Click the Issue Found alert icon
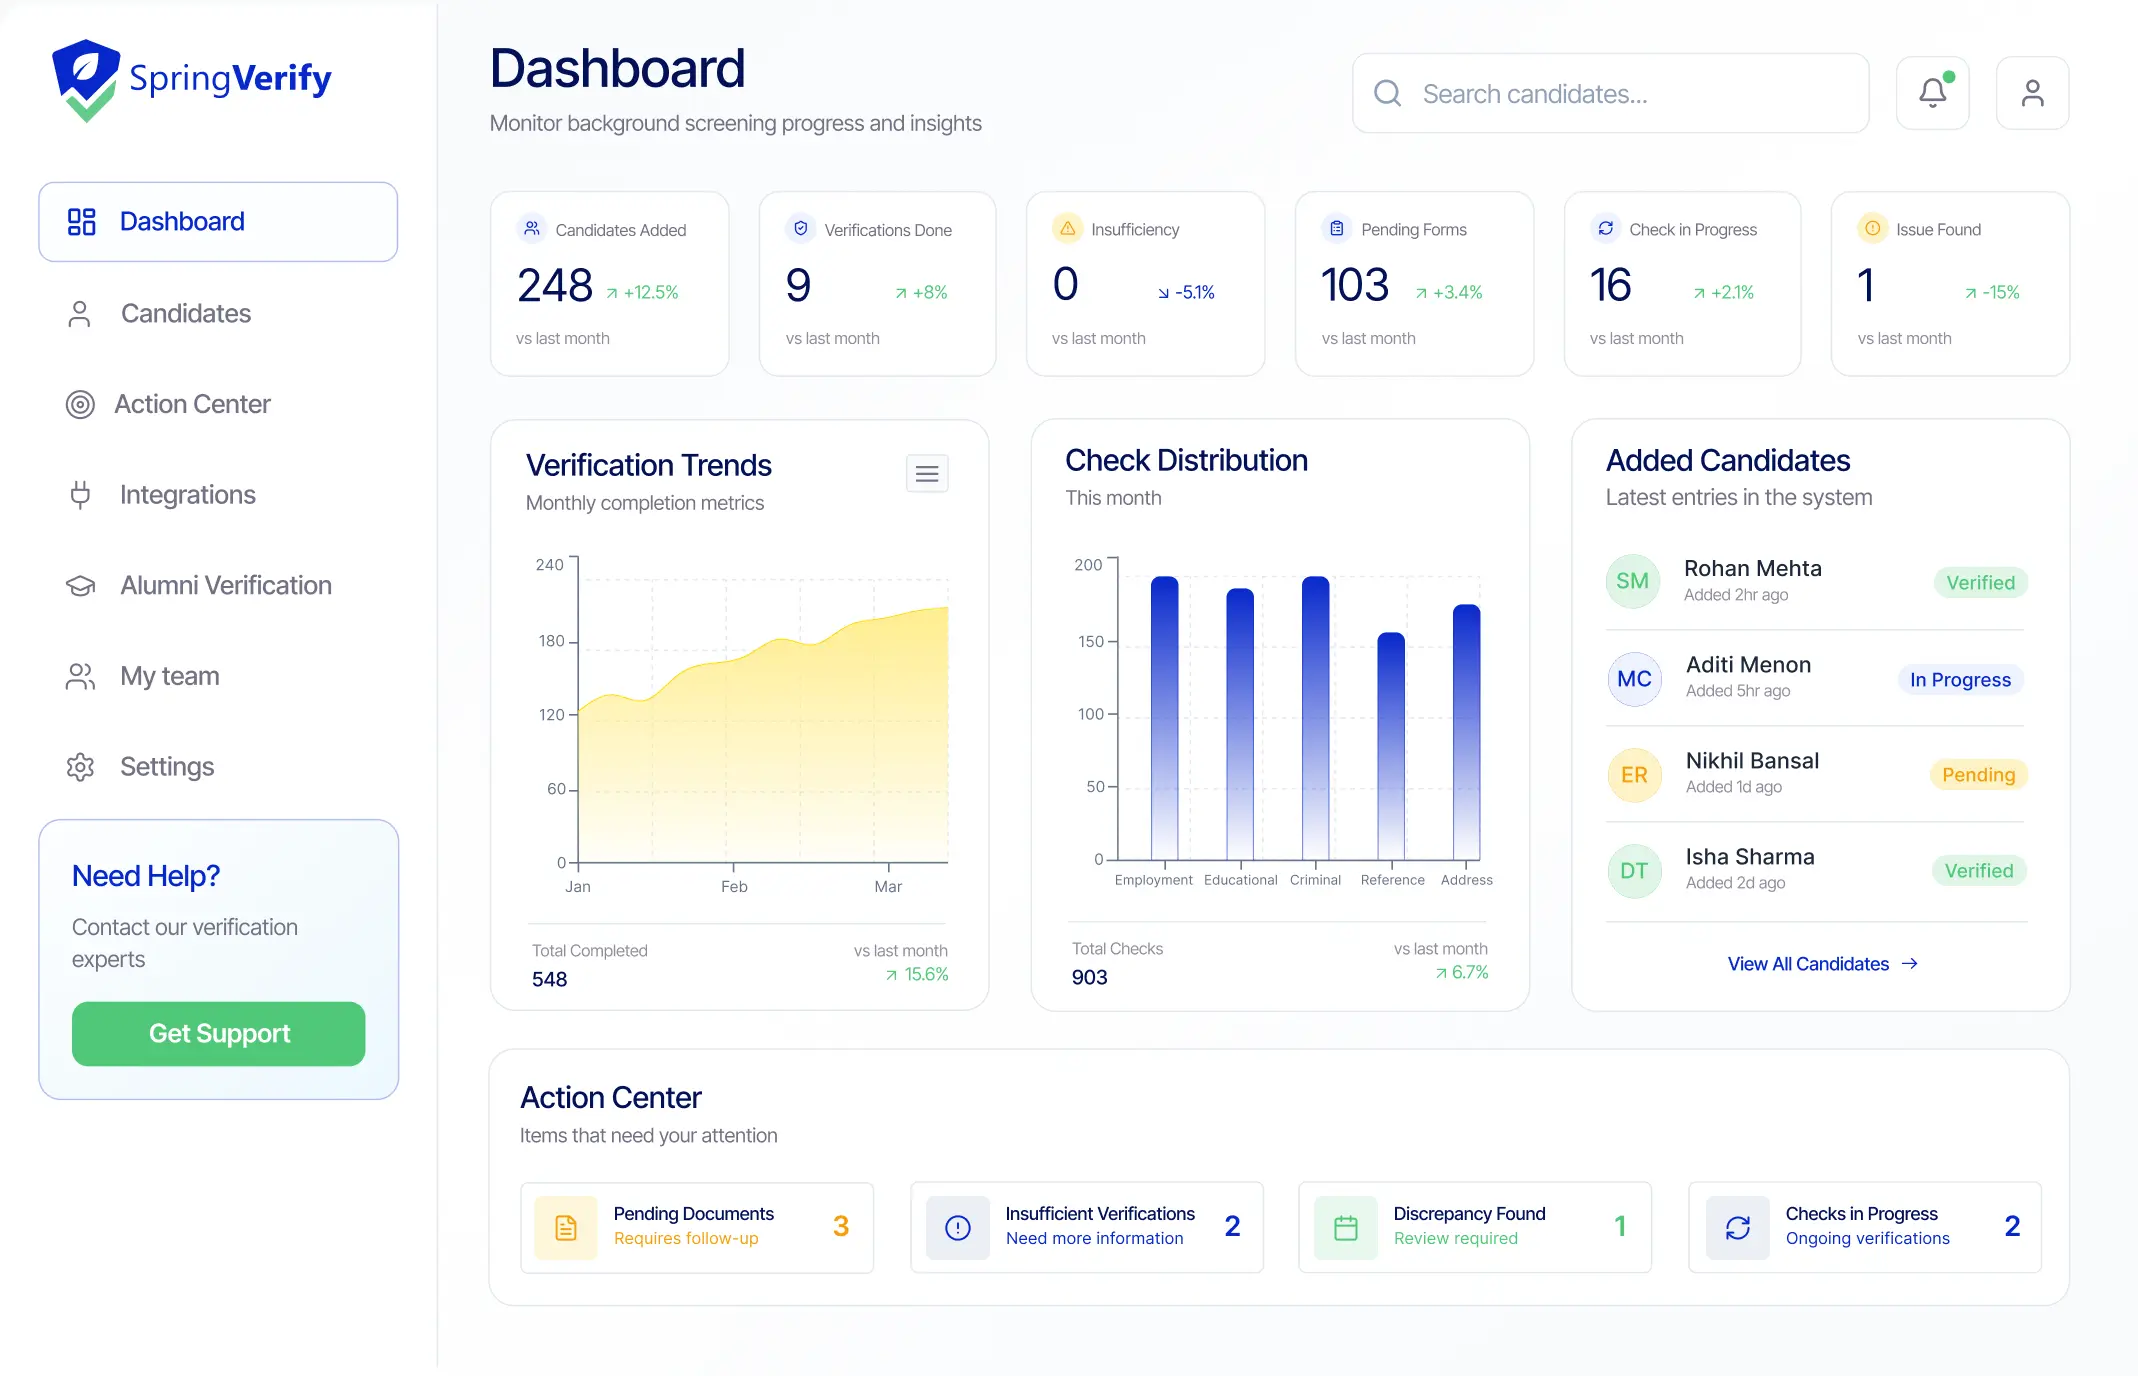This screenshot has height=1376, width=2138. point(1873,229)
